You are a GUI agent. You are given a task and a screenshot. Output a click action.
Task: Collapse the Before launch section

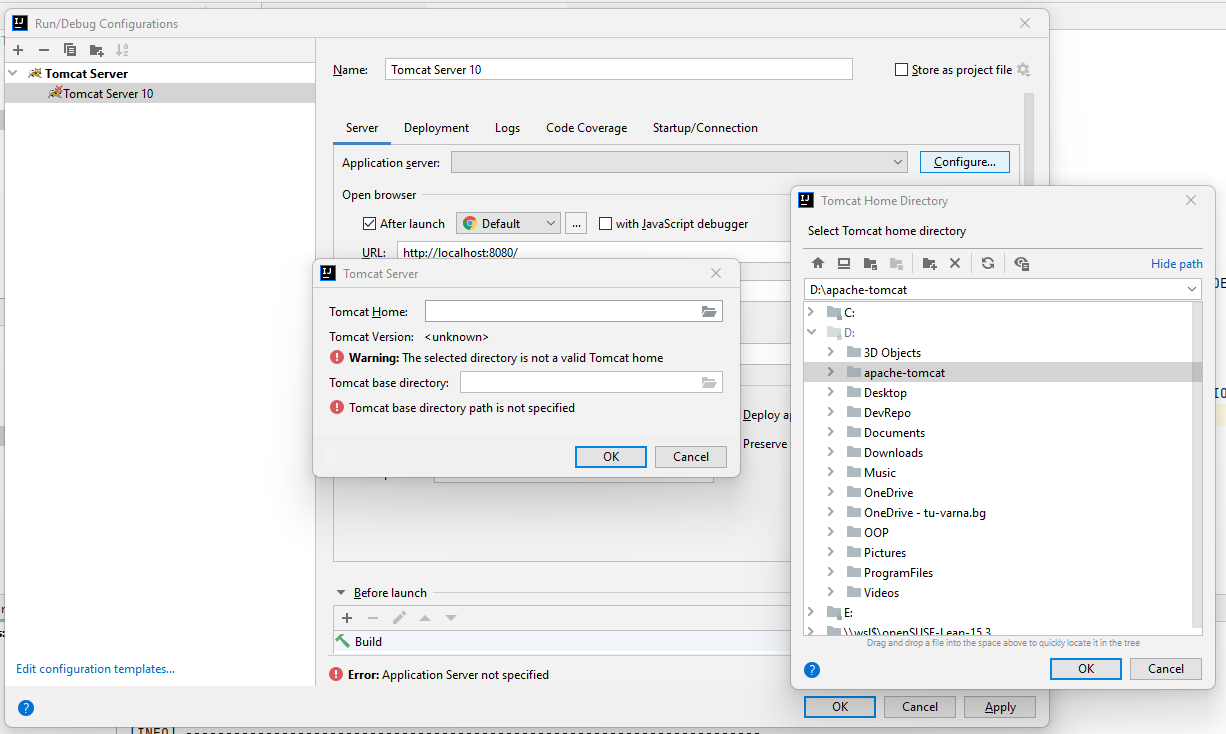340,593
